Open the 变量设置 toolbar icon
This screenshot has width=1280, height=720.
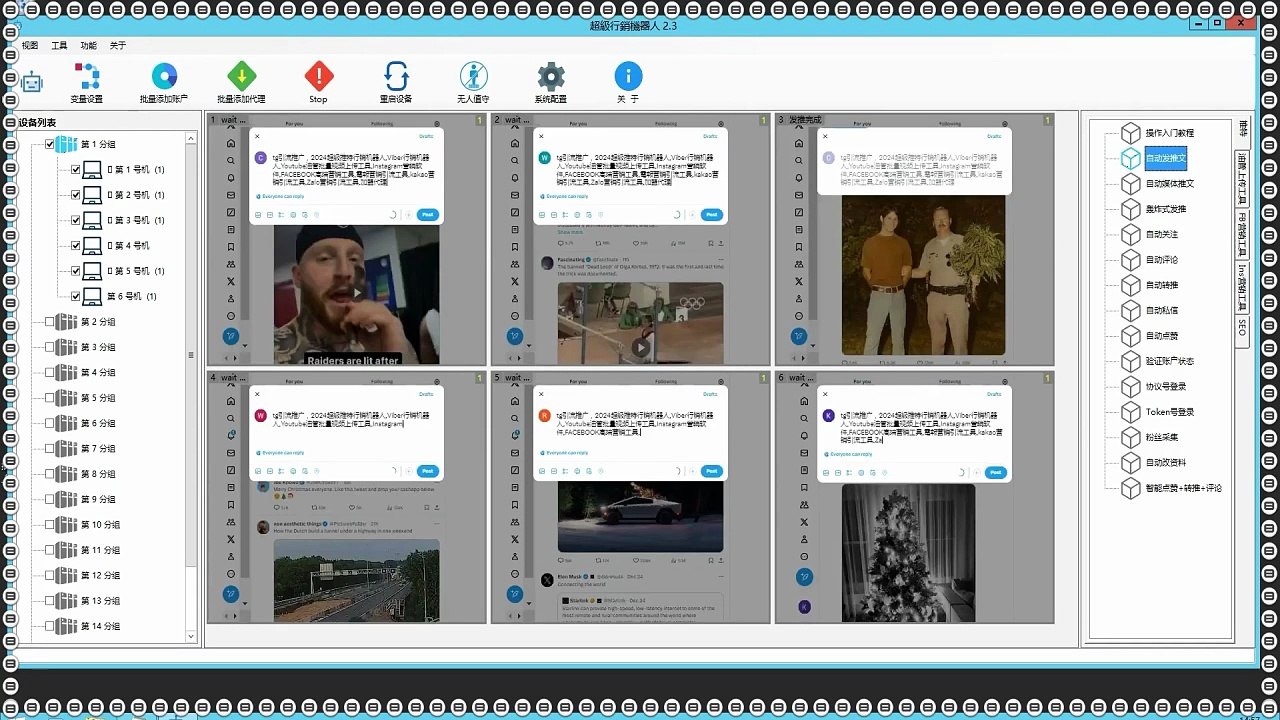[x=87, y=76]
